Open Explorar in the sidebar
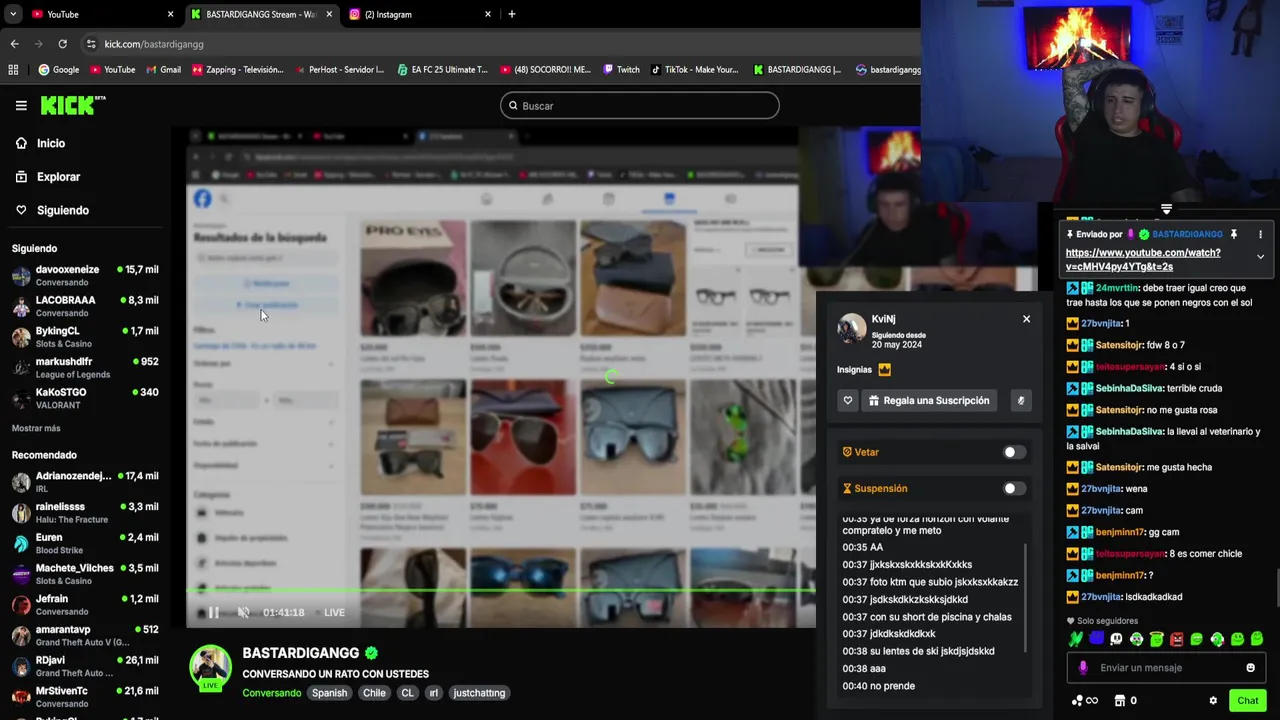The height and width of the screenshot is (720, 1280). point(47,177)
